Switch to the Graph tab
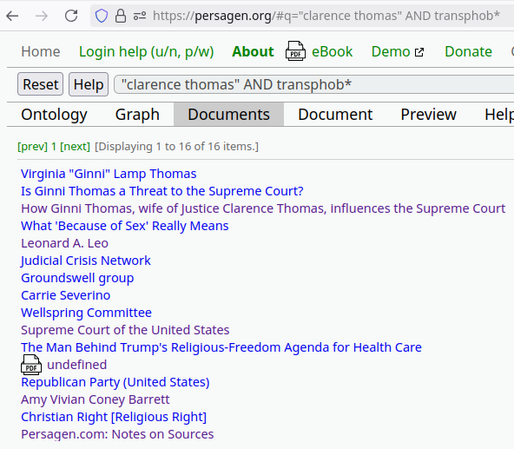The height and width of the screenshot is (449, 514). click(137, 115)
